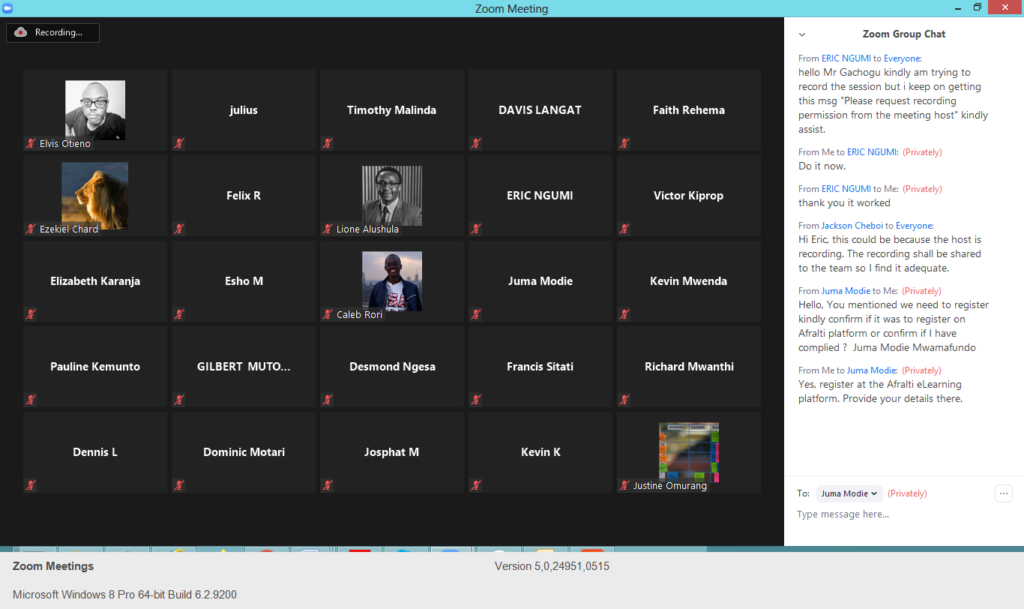Click ERIC NGUMI sender link in first message

tap(846, 58)
